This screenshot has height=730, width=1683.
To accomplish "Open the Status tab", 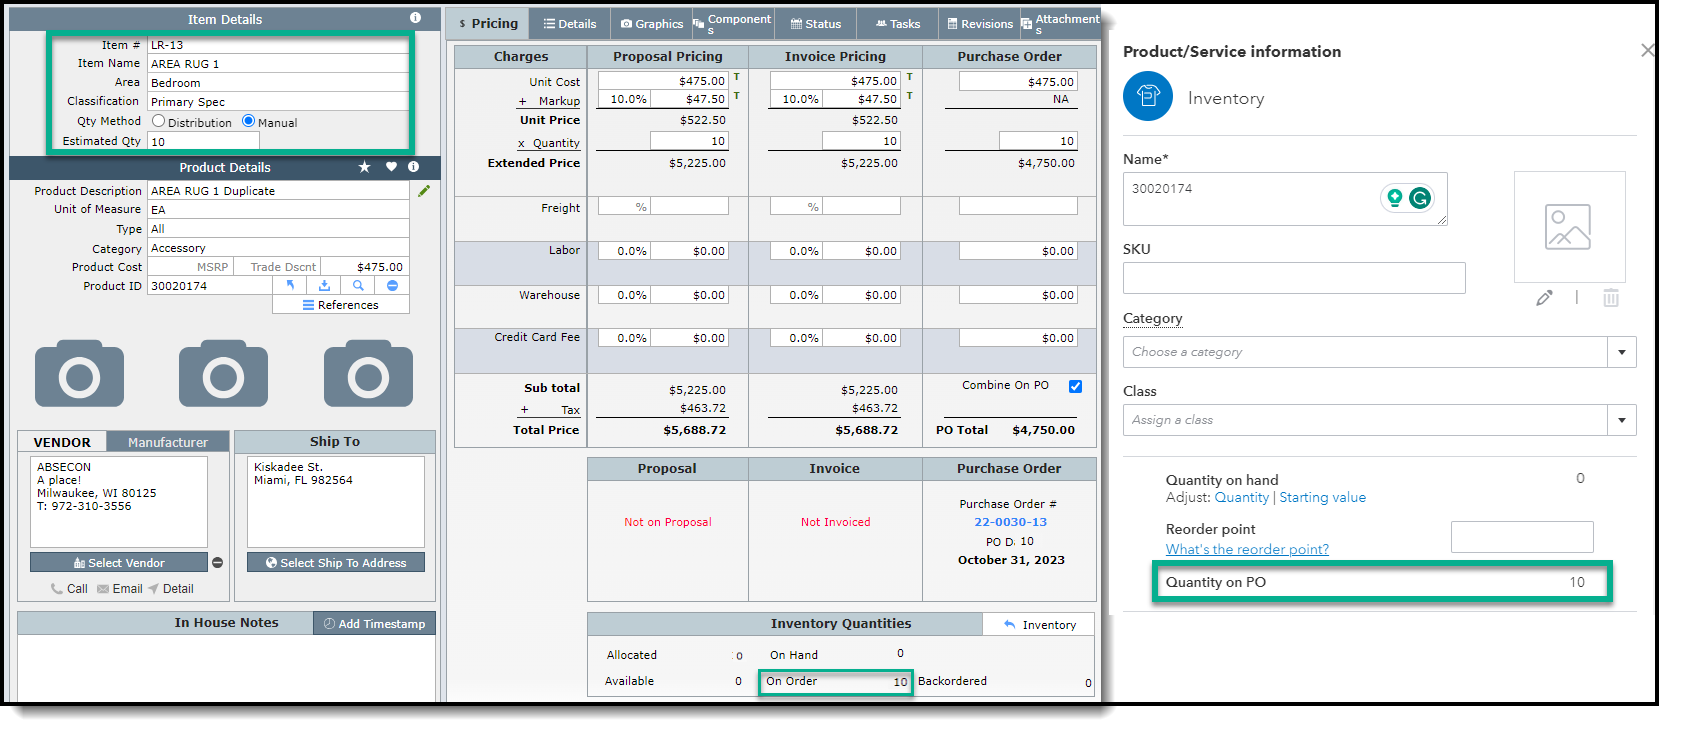I will 815,23.
